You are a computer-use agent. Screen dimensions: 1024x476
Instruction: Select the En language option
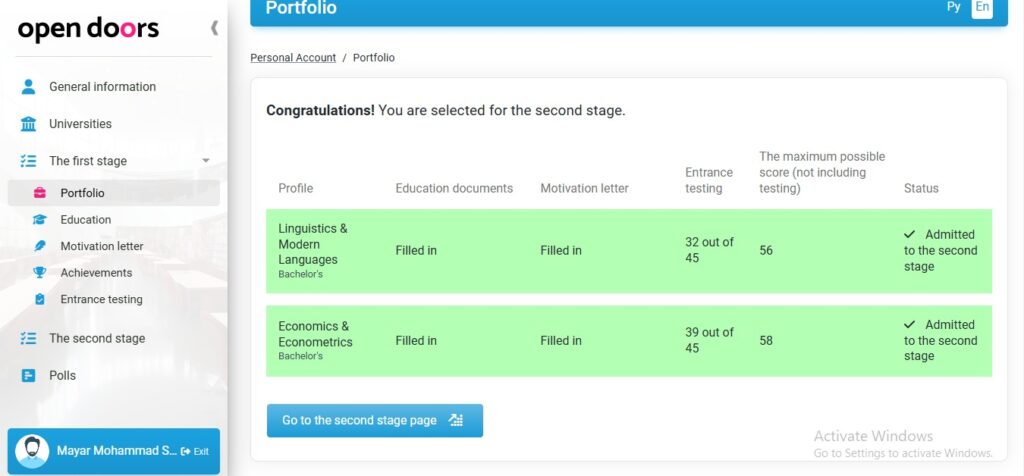point(982,7)
